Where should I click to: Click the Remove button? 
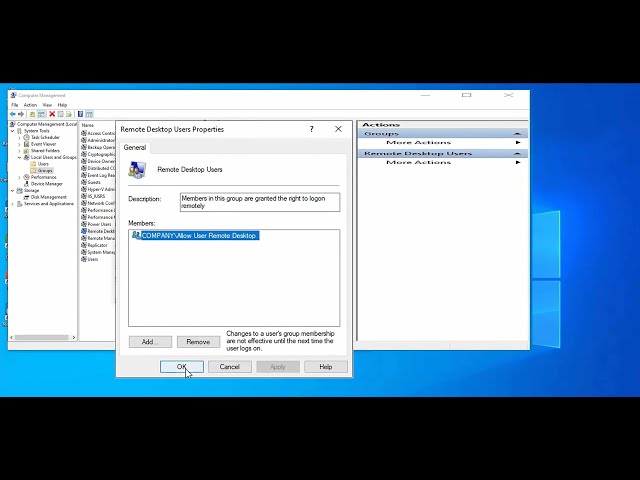click(x=198, y=342)
